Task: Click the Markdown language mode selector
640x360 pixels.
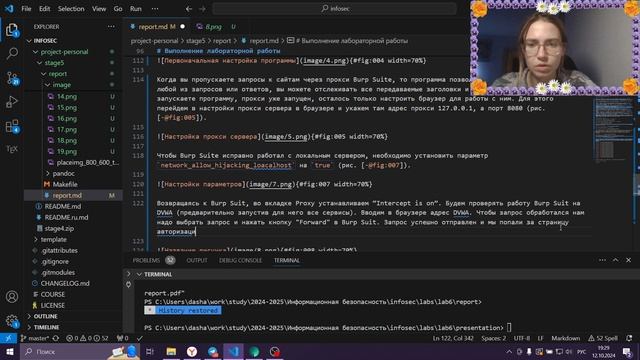Action: click(565, 338)
